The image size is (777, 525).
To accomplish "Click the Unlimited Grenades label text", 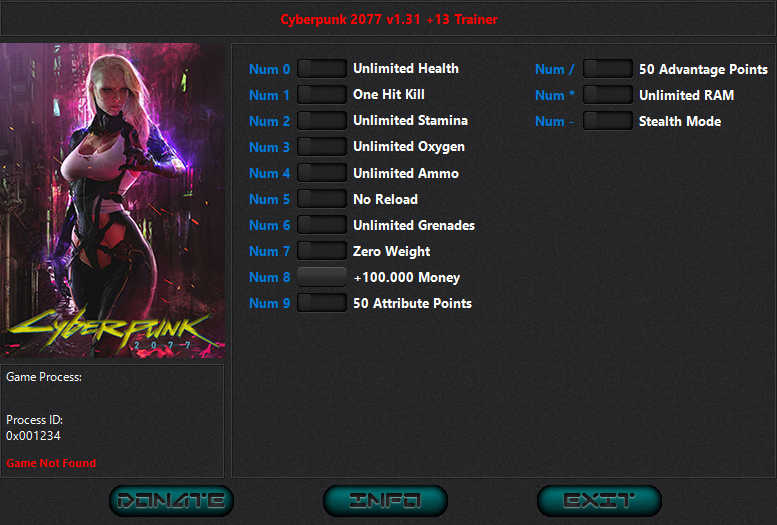I will click(414, 225).
